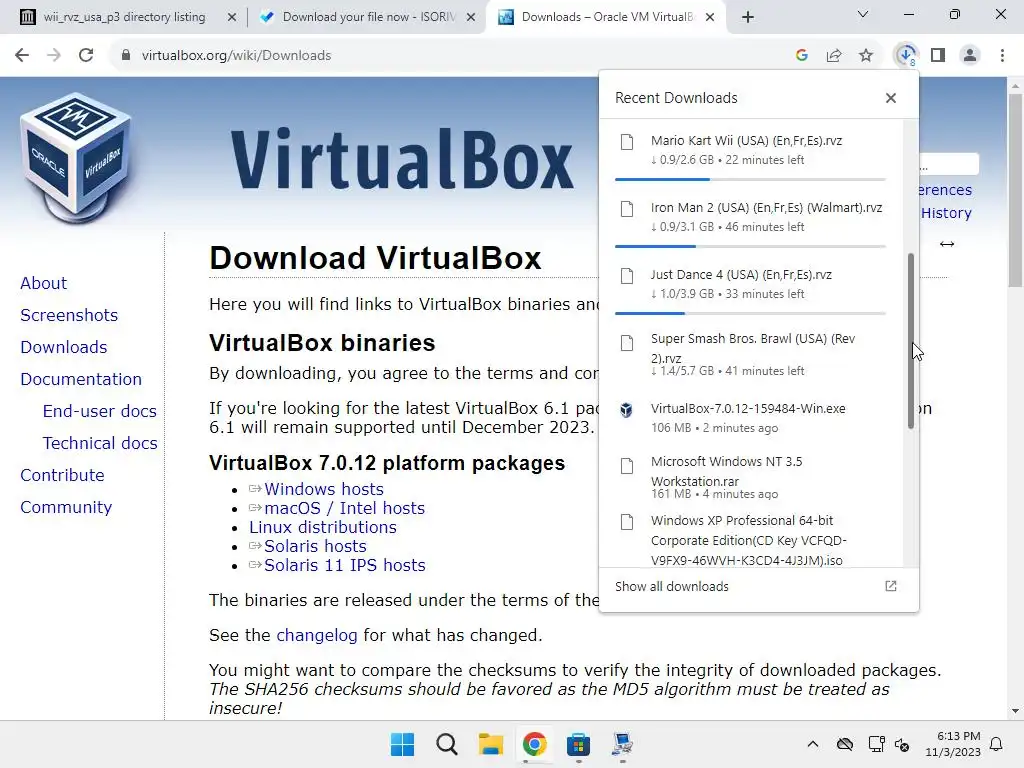1024x768 pixels.
Task: Open the Windows Start menu
Action: pyautogui.click(x=402, y=744)
